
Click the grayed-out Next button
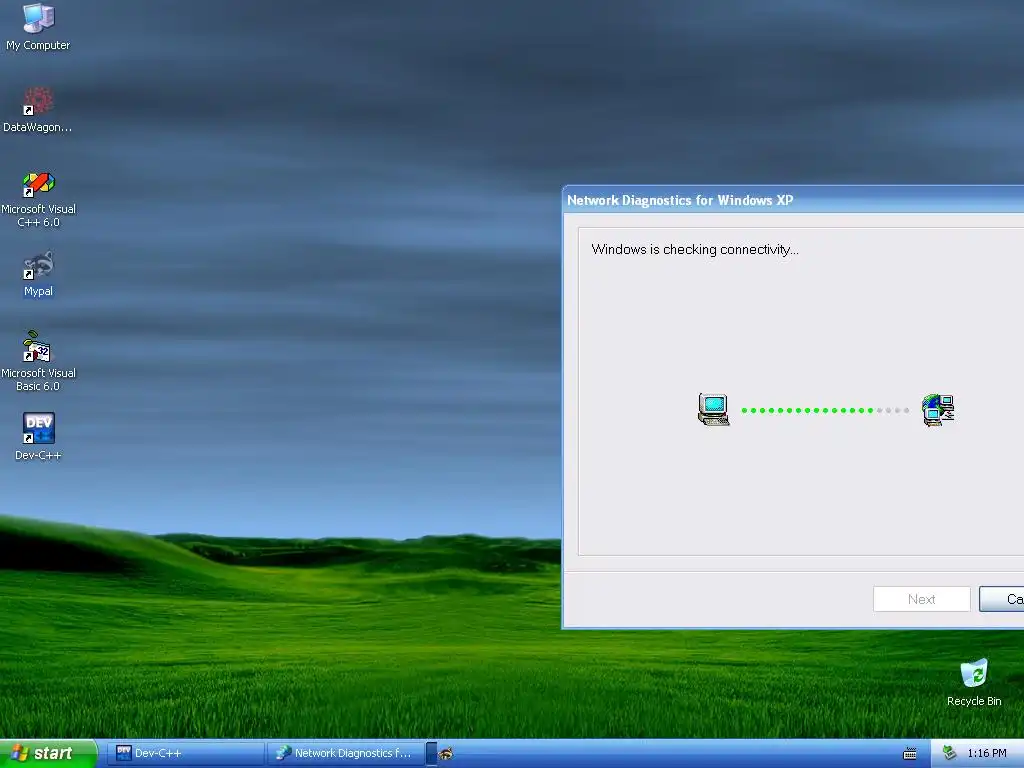(x=921, y=599)
